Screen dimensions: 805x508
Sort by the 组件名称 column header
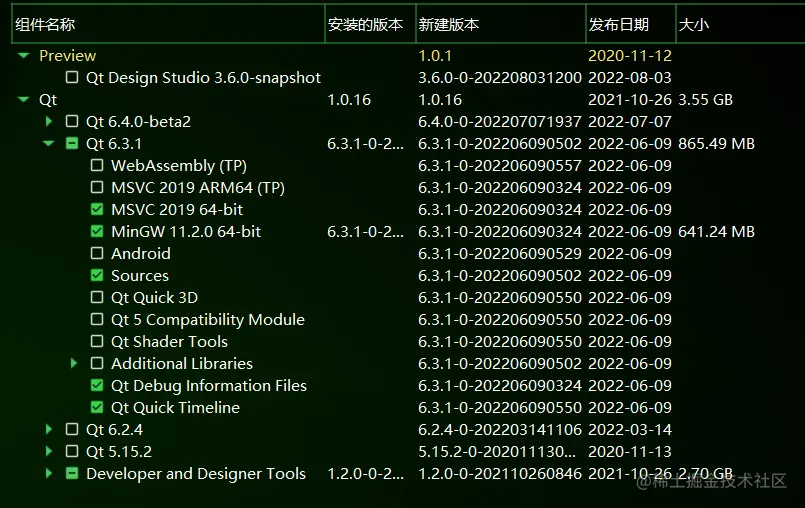(168, 24)
